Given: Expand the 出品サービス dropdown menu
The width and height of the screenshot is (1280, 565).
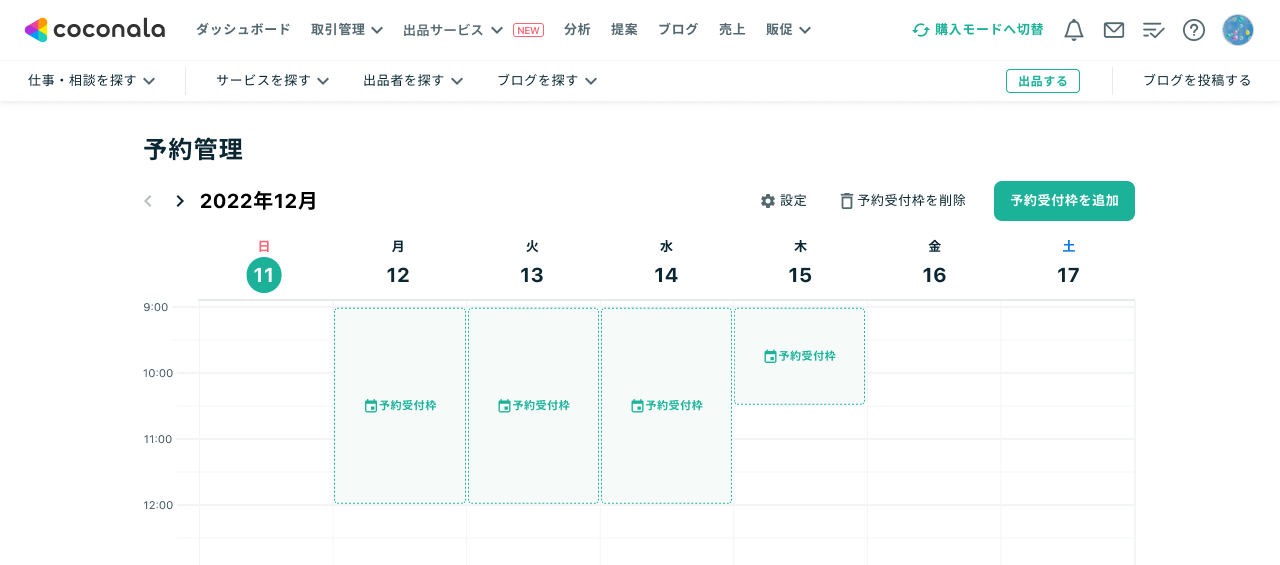Looking at the screenshot, I should [453, 30].
